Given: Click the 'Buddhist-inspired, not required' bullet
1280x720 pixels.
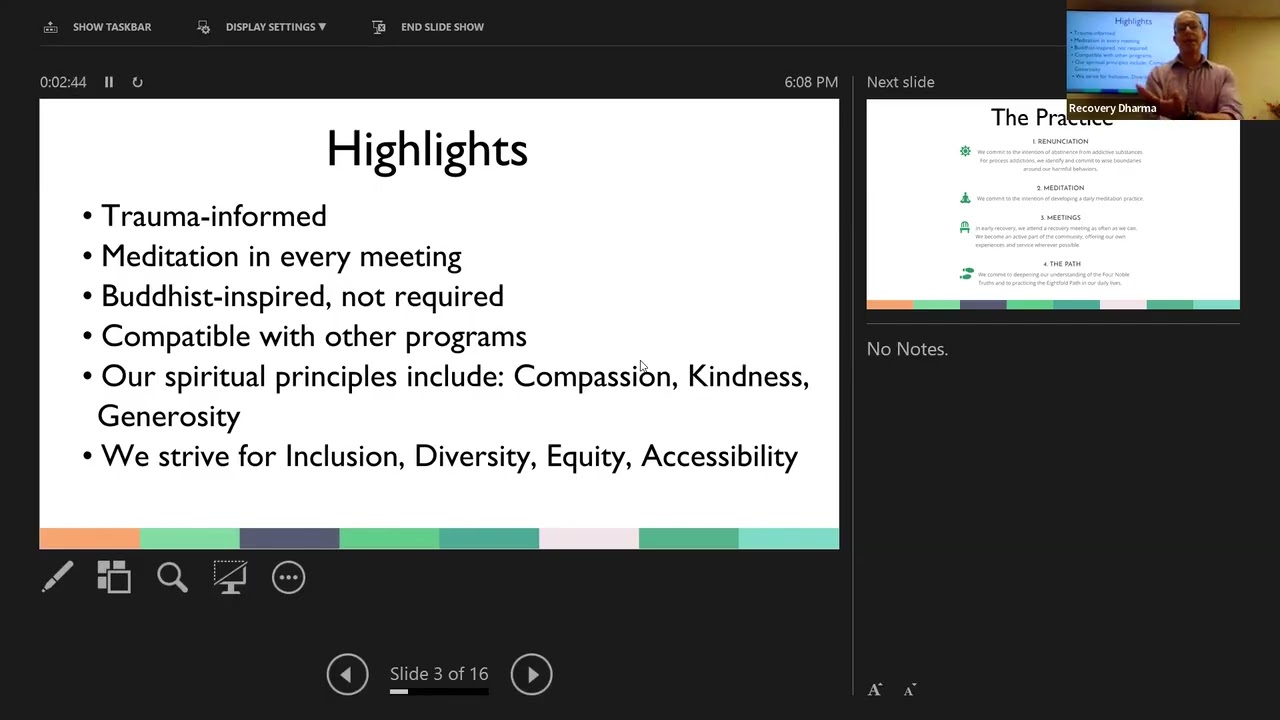Looking at the screenshot, I should pos(302,296).
